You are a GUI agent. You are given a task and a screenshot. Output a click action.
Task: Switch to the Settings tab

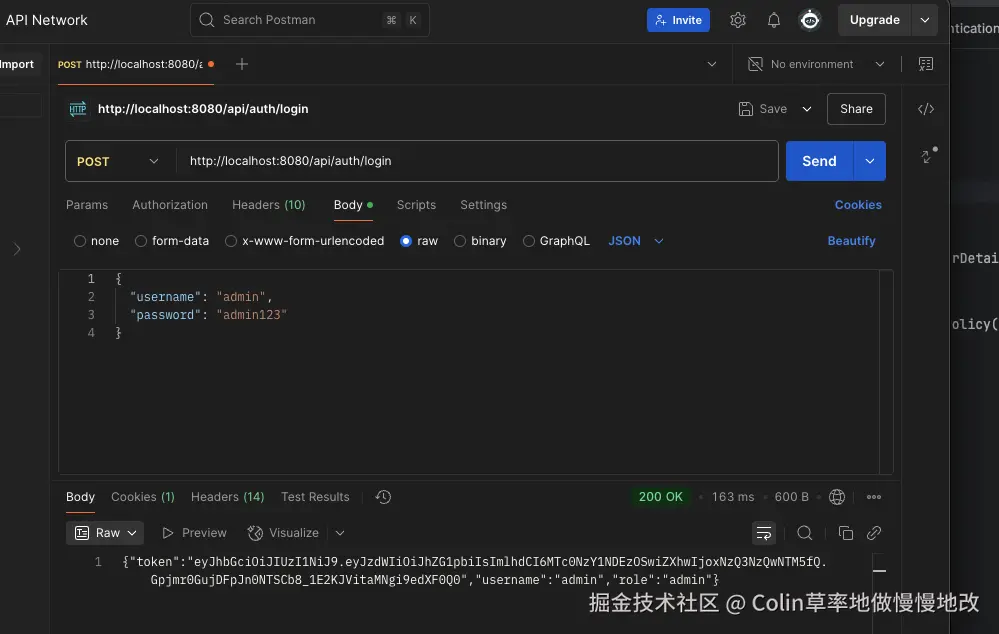pos(484,205)
